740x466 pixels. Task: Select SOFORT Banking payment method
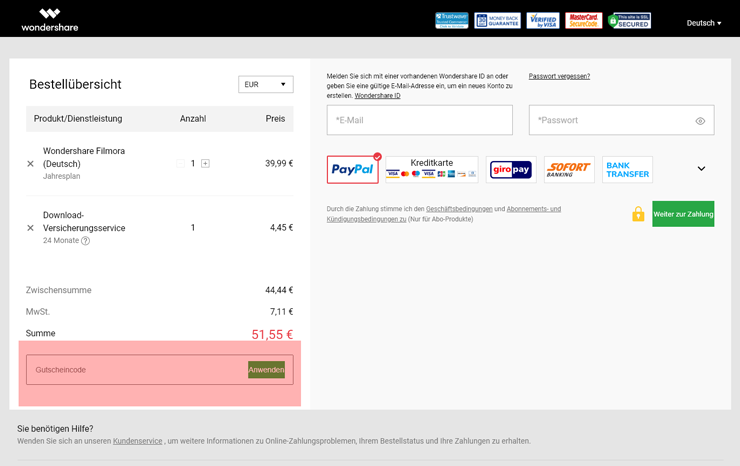[x=569, y=169]
